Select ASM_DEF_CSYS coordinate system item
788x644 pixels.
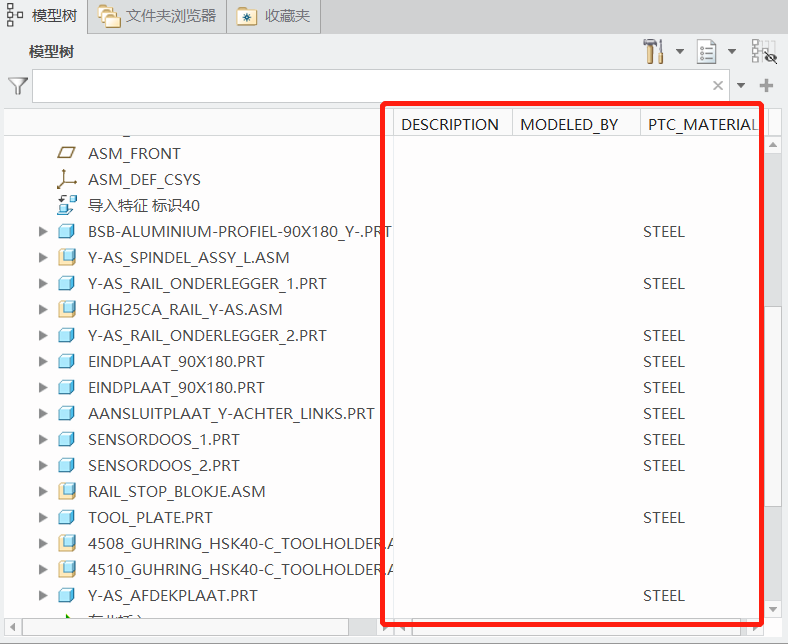pos(144,180)
